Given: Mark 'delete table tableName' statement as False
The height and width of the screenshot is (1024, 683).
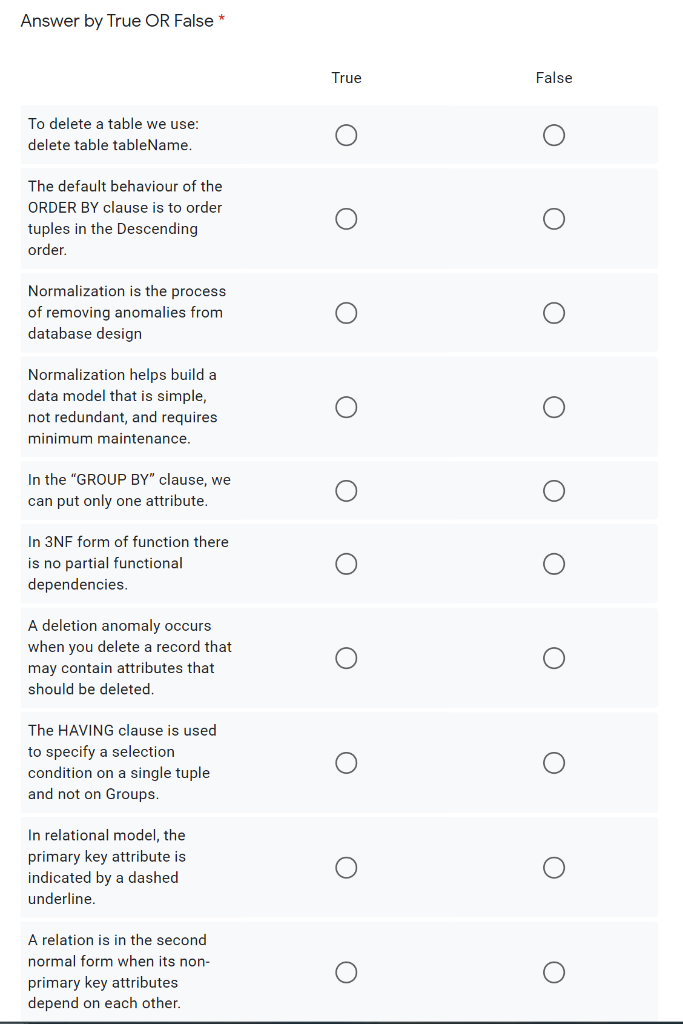Looking at the screenshot, I should point(554,135).
